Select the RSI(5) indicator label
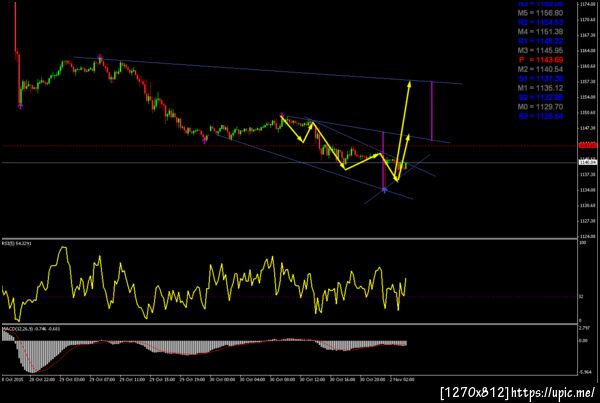Image resolution: width=600 pixels, height=403 pixels. [x=17, y=243]
